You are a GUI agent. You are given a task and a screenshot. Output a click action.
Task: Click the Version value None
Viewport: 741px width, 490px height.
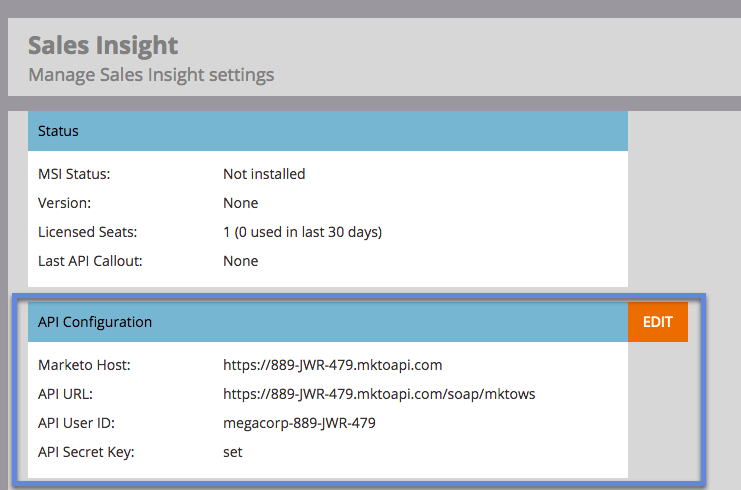pos(241,203)
